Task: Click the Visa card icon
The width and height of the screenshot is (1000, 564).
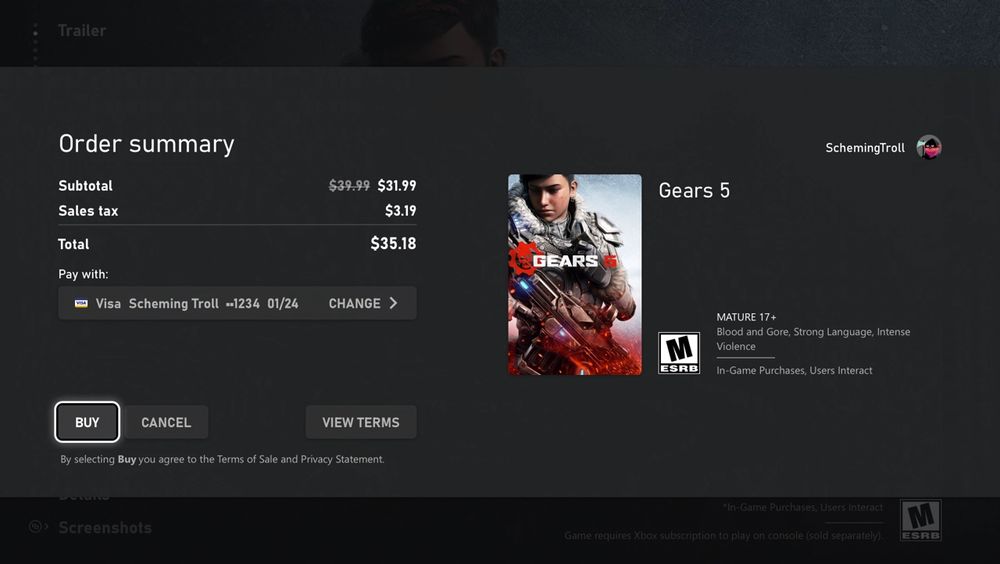Action: (81, 303)
